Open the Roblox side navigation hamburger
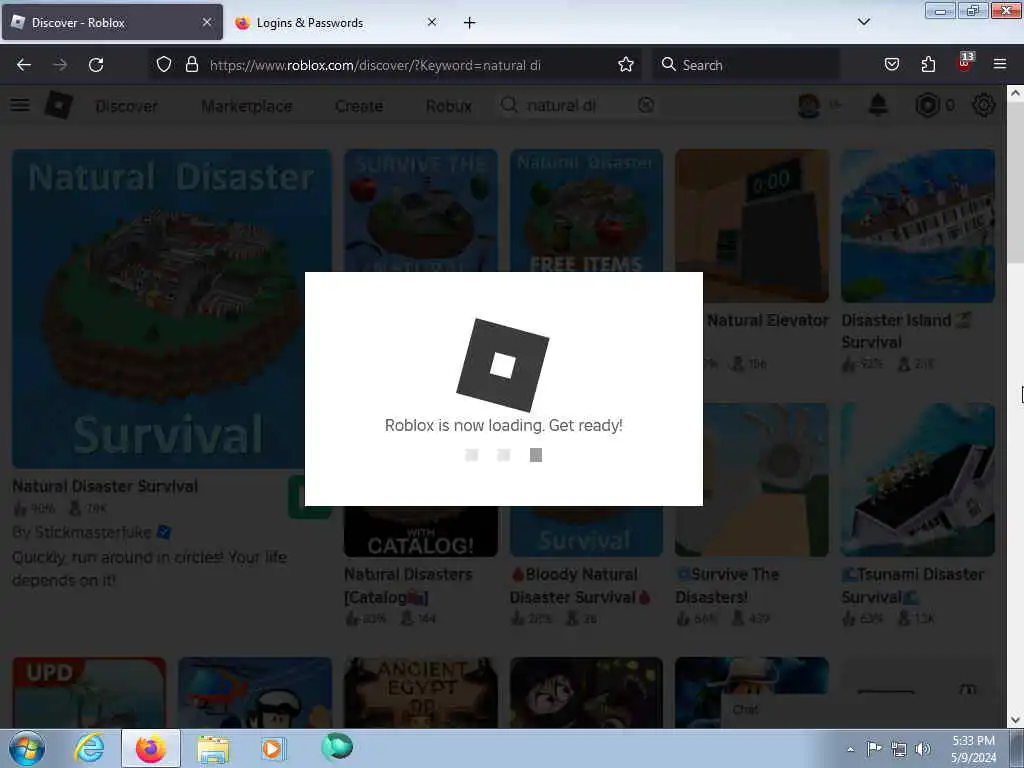 click(x=20, y=105)
